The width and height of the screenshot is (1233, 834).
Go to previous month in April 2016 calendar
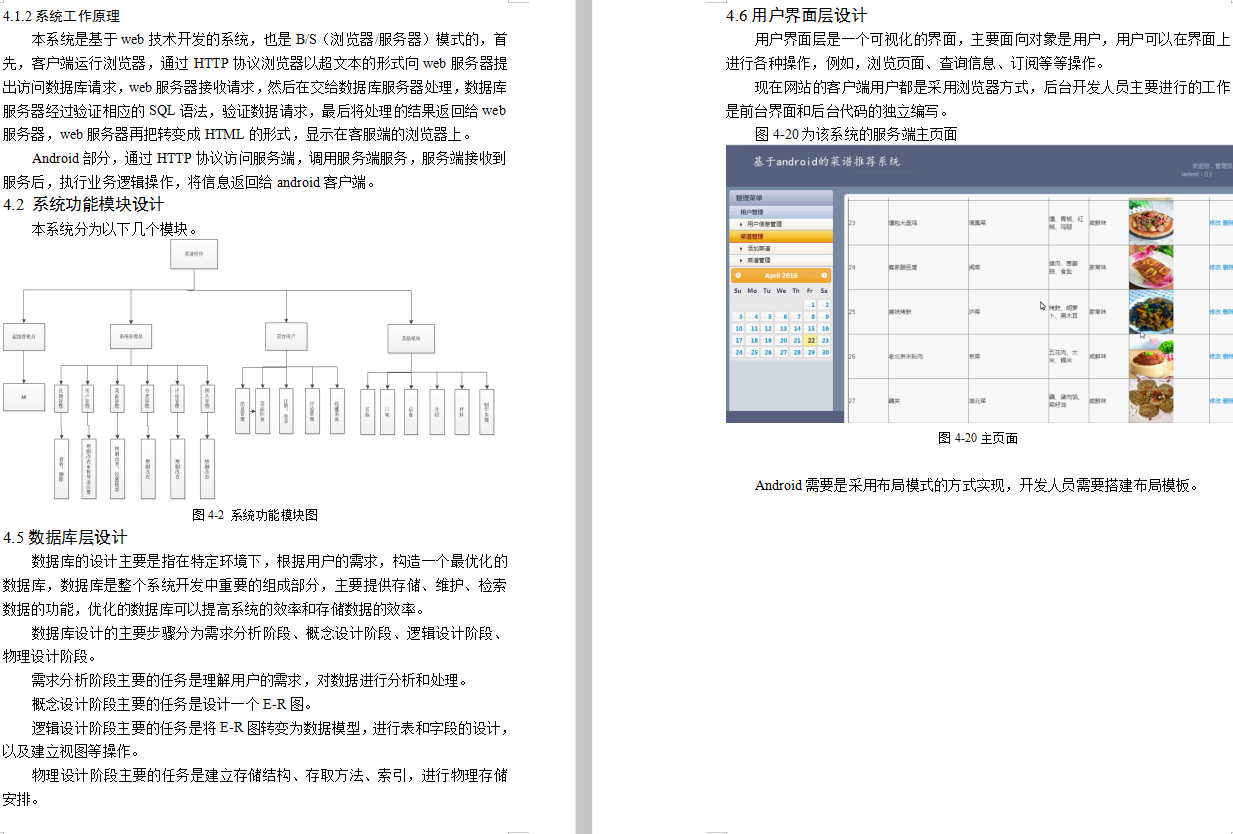coord(738,275)
